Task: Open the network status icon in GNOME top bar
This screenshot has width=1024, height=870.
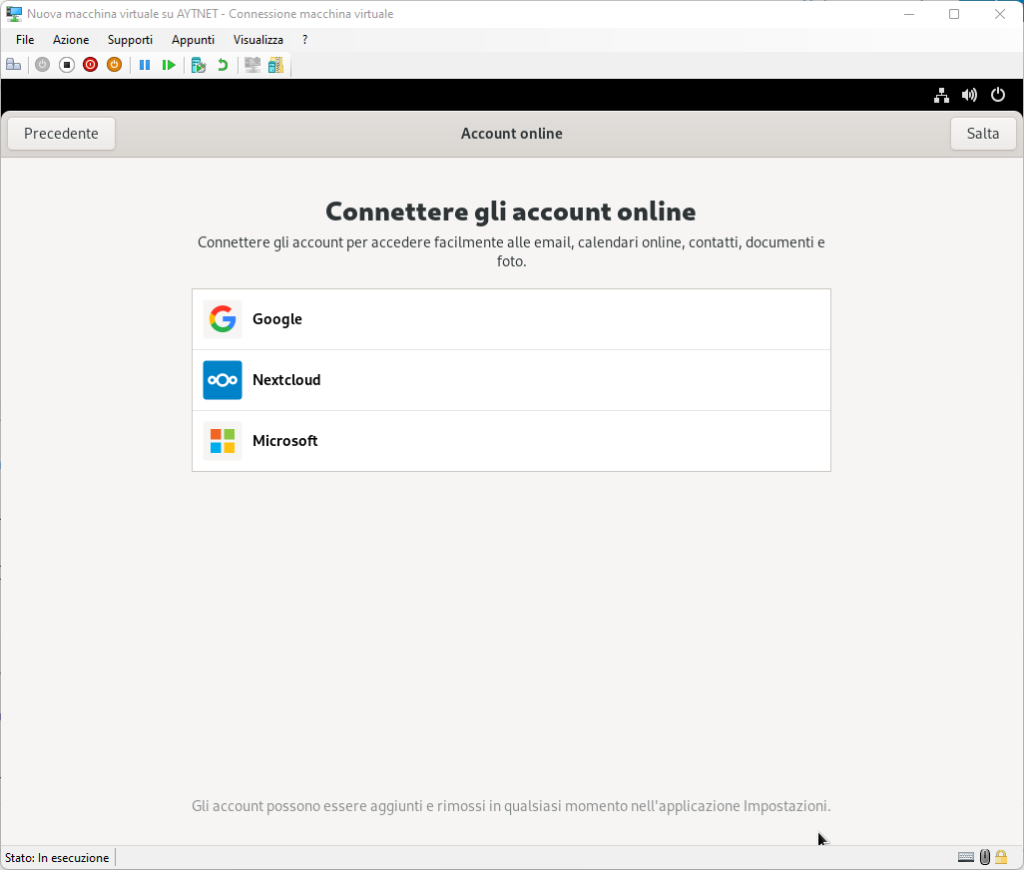Action: [x=941, y=95]
